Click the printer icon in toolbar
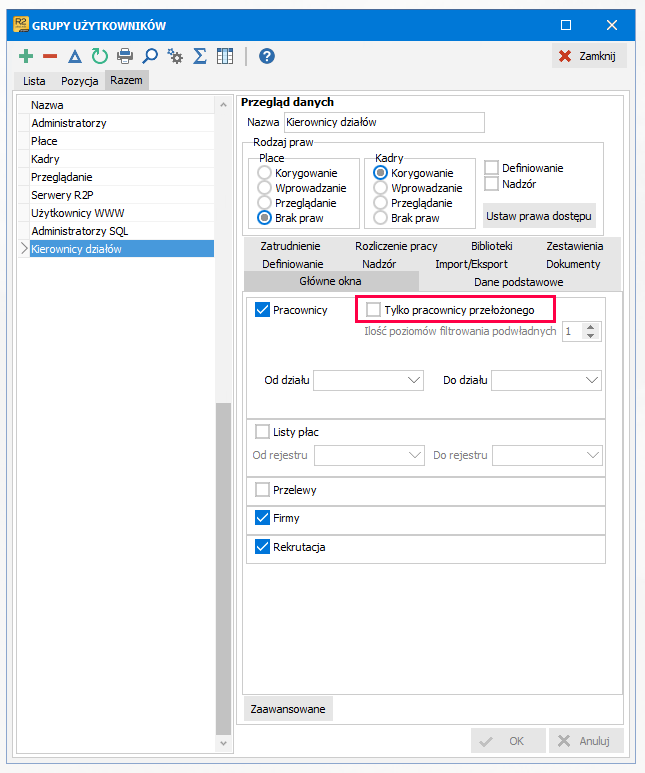 (x=125, y=56)
